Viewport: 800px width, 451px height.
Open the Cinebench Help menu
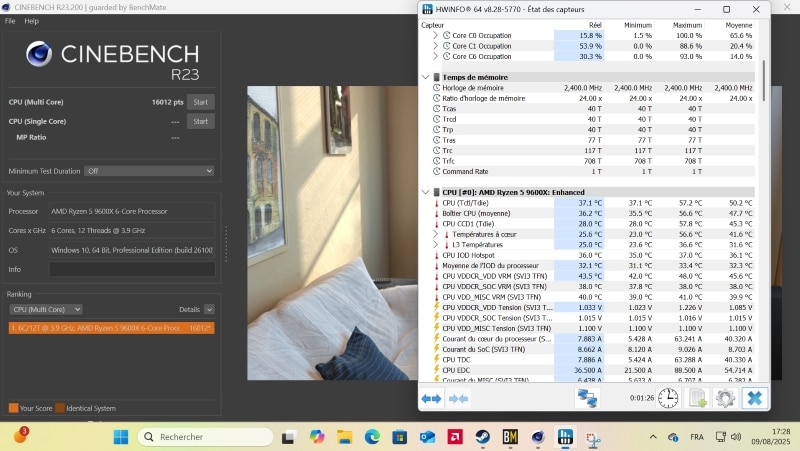coord(32,21)
